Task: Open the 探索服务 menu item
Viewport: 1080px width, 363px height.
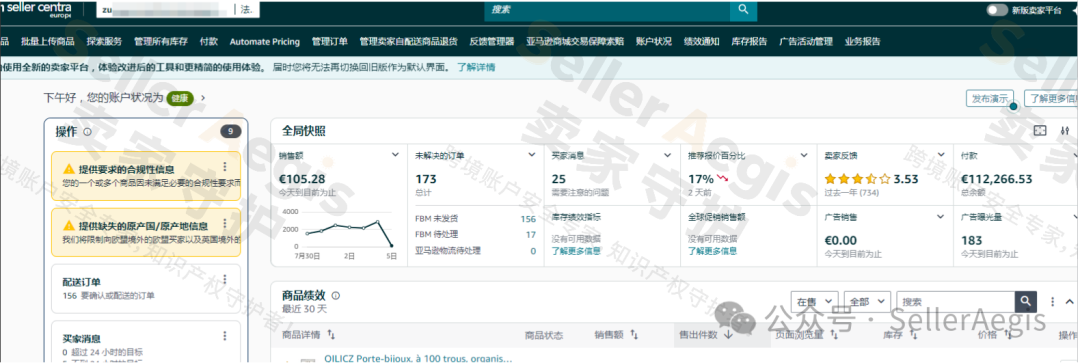Action: coord(104,41)
